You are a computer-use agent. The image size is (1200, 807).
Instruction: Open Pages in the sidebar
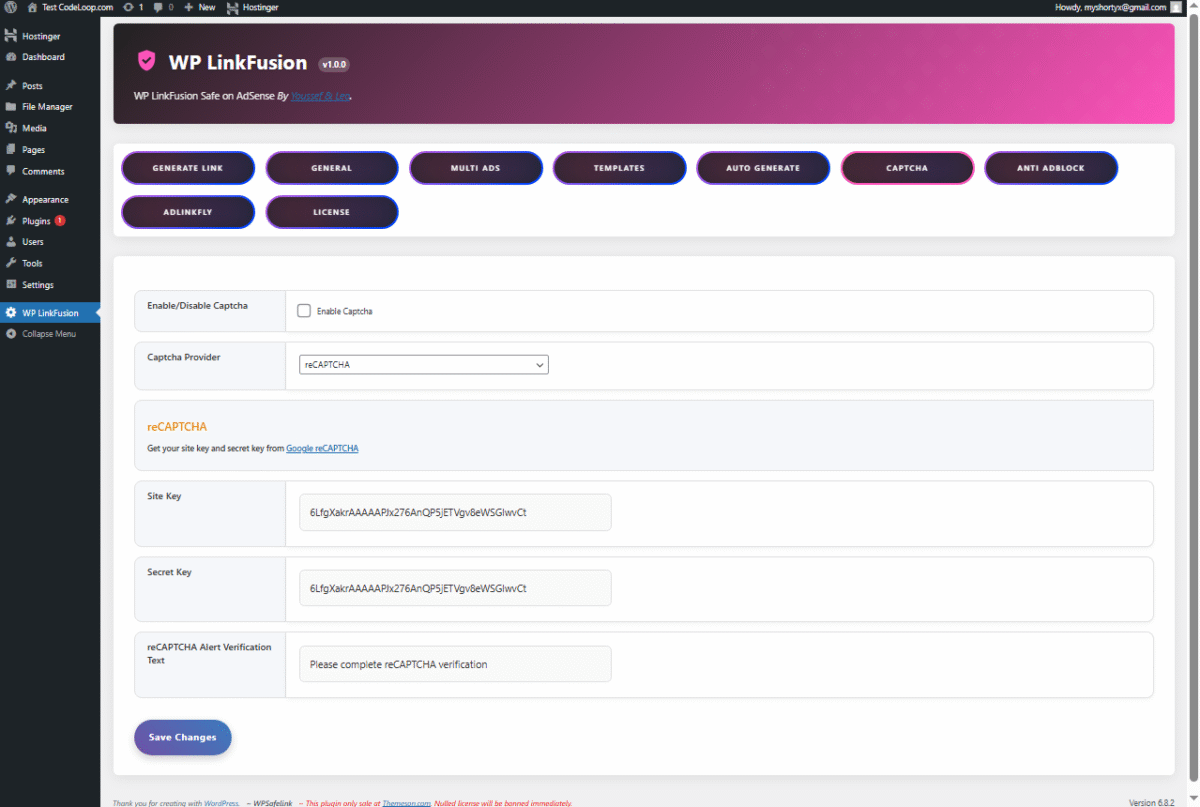50,150
